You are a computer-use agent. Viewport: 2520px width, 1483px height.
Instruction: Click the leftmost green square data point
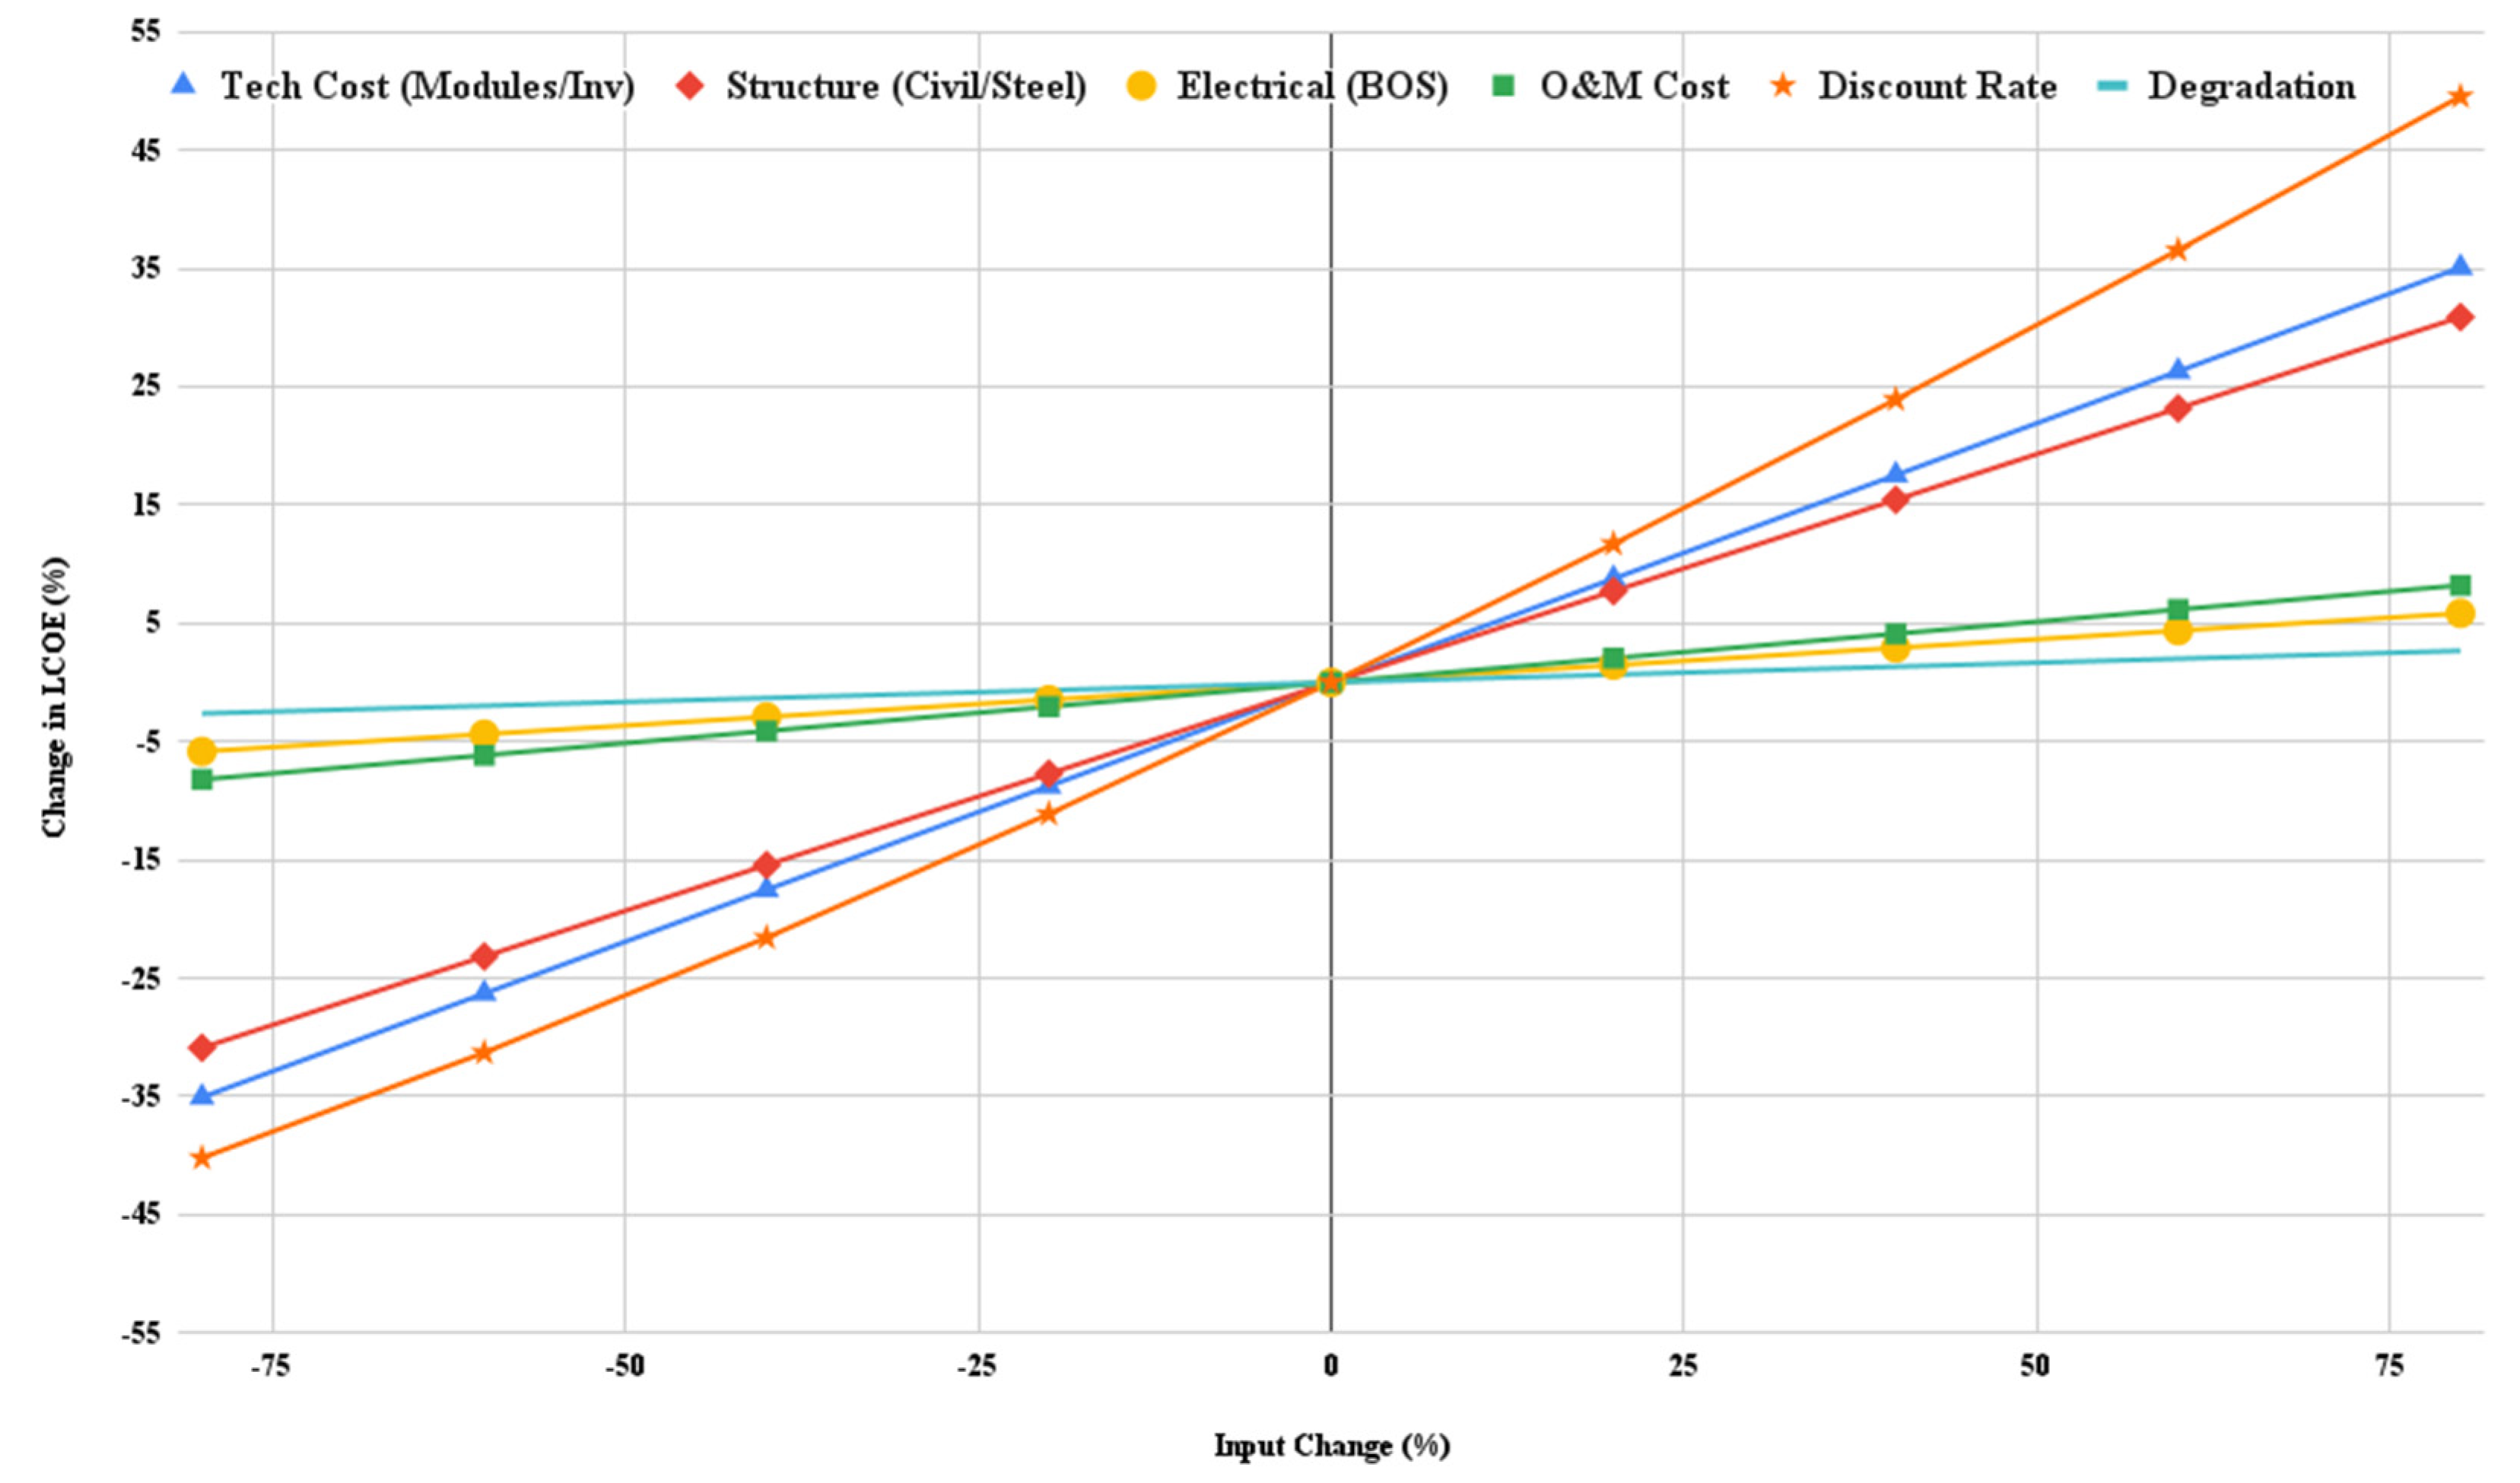coord(202,779)
